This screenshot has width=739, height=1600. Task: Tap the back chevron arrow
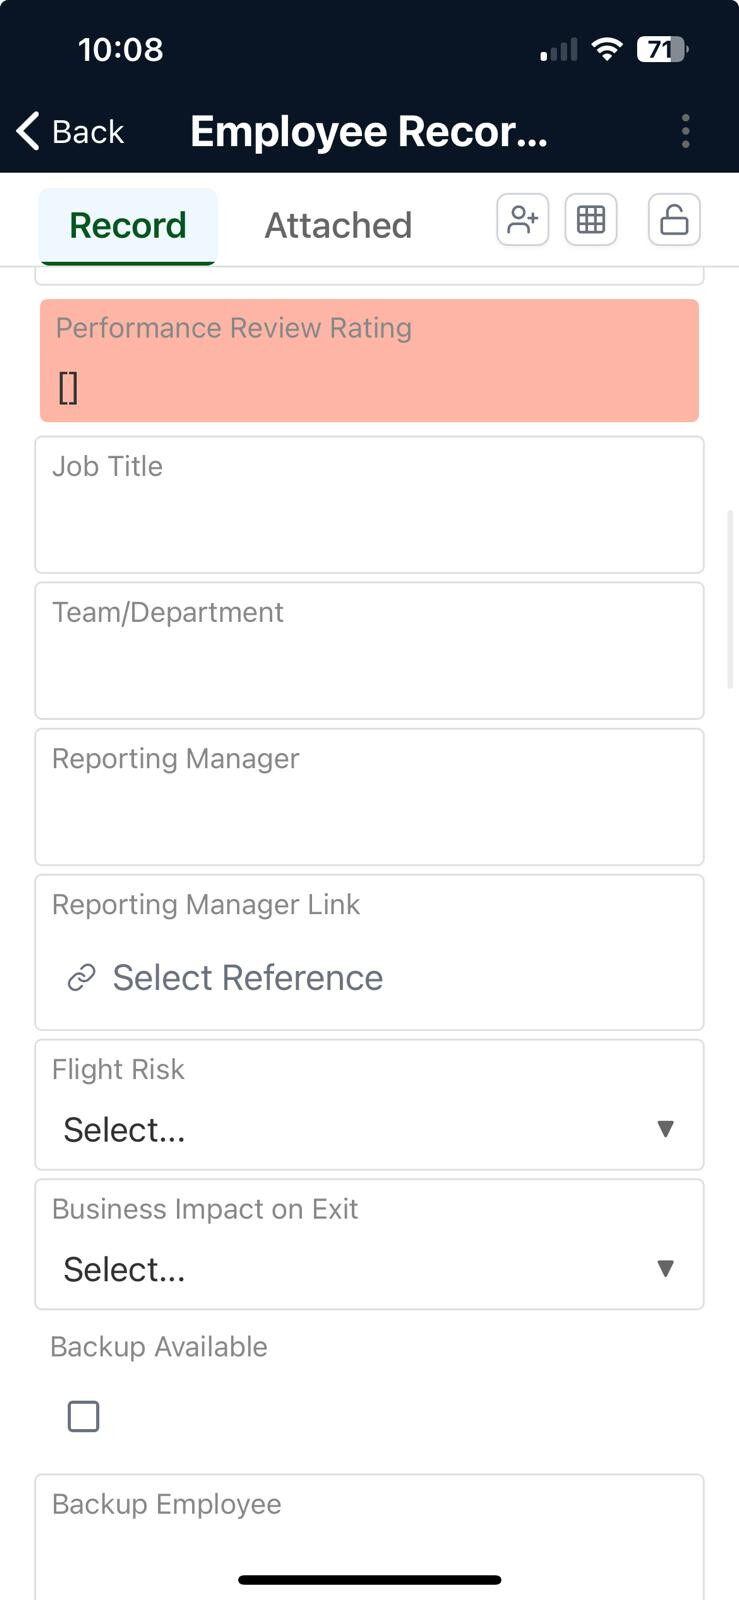coord(28,131)
